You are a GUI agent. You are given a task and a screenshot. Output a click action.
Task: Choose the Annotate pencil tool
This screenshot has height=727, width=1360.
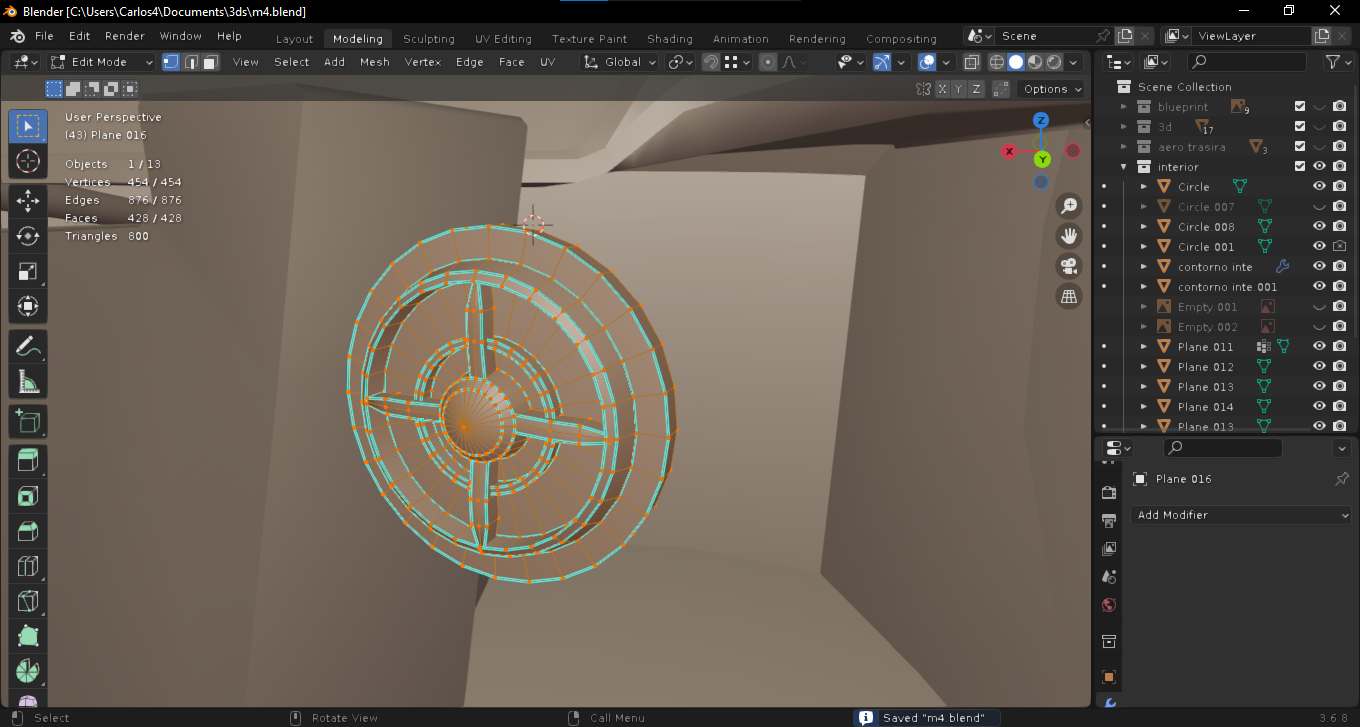[x=28, y=347]
